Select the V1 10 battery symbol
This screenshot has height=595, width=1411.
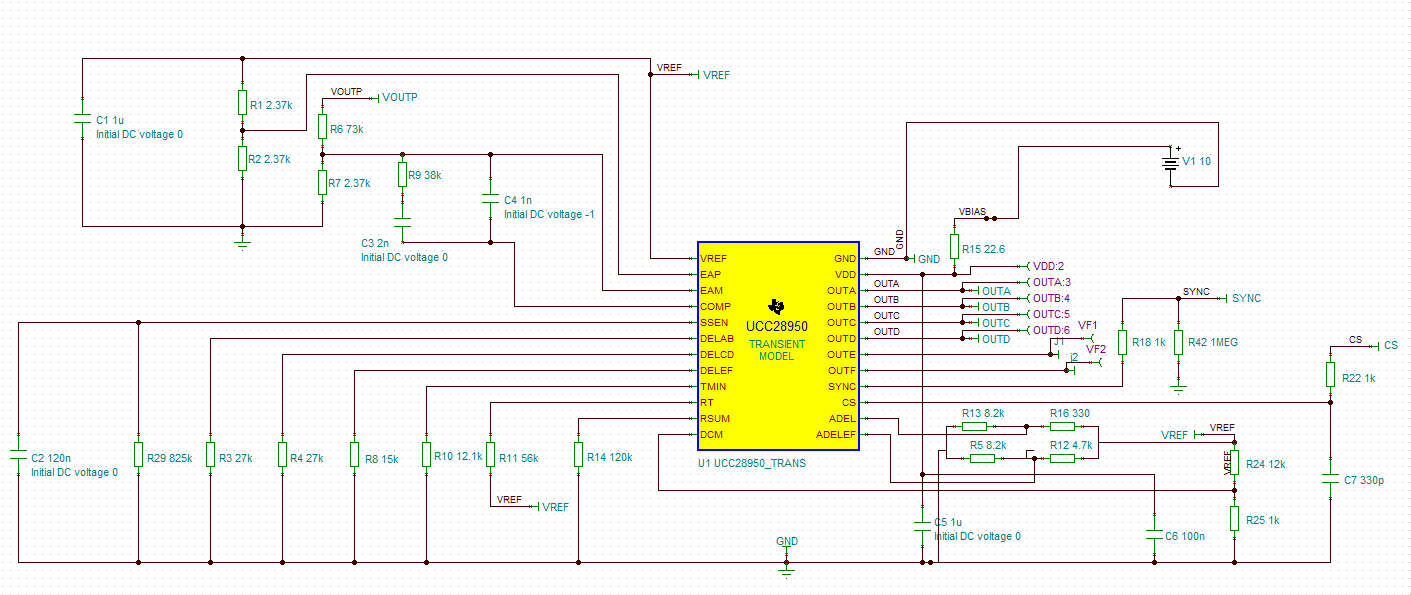pyautogui.click(x=1170, y=165)
